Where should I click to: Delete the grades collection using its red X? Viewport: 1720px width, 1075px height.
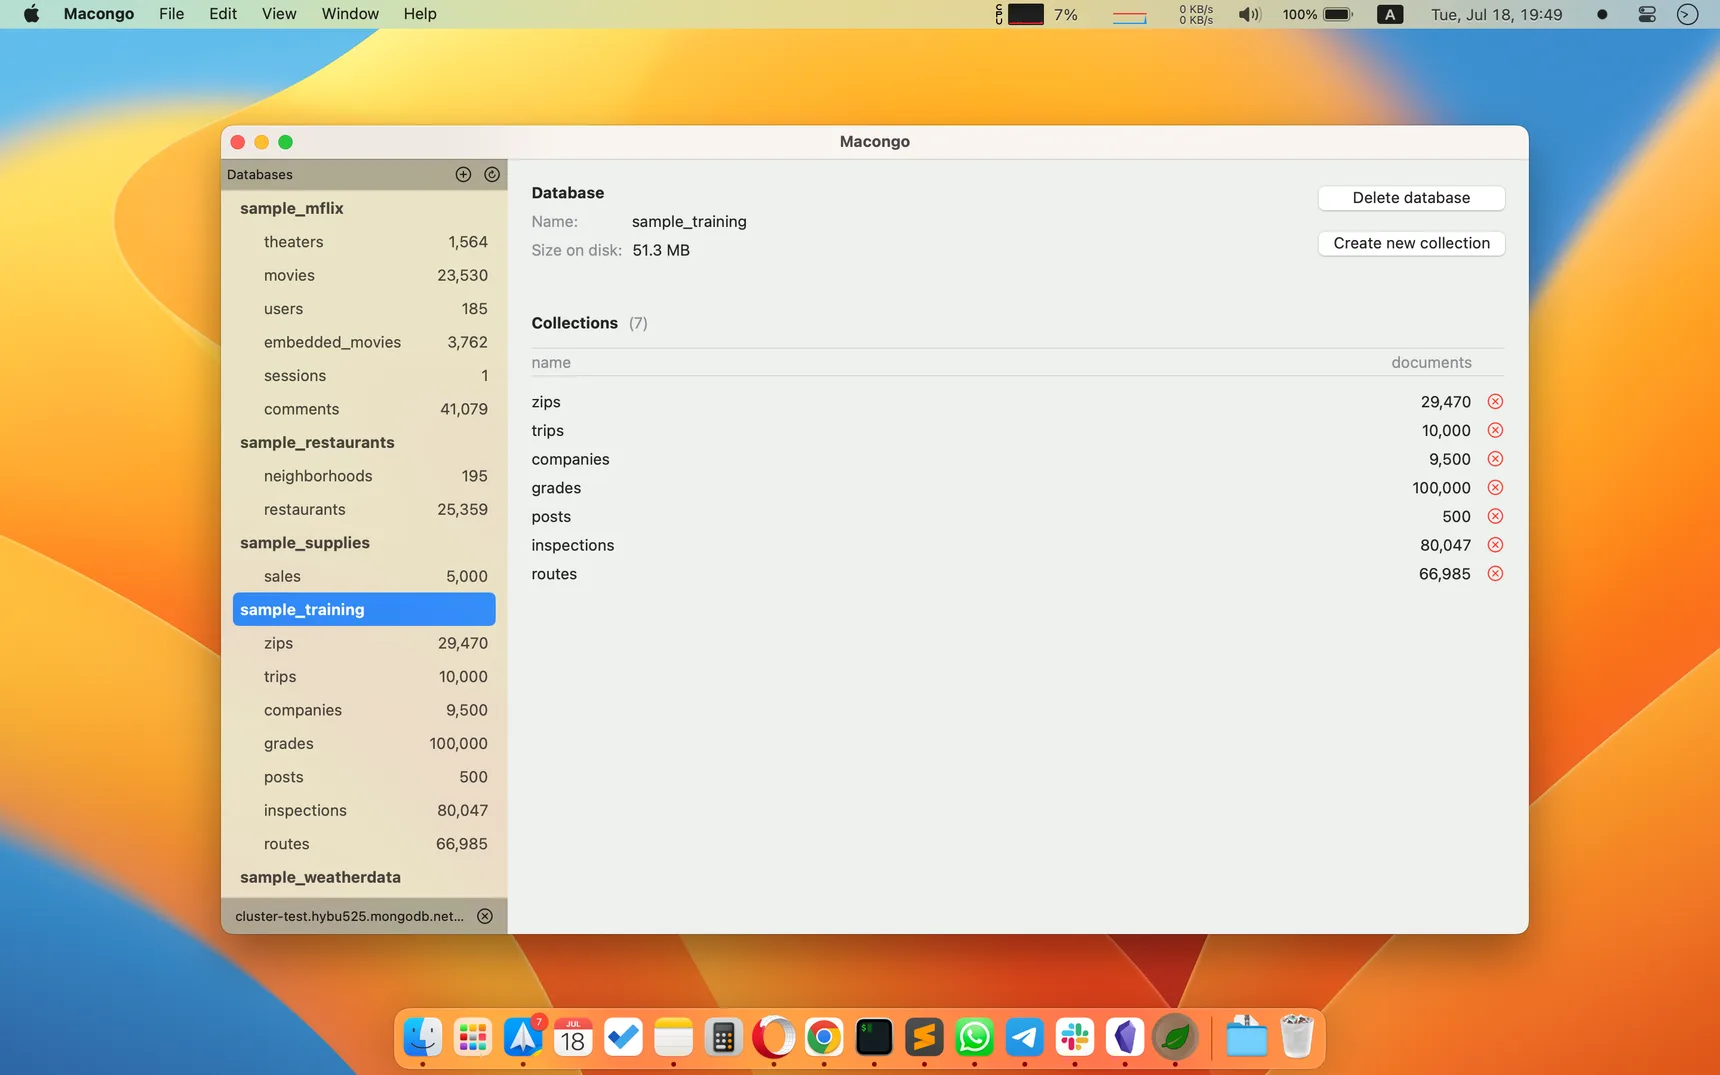coord(1495,488)
